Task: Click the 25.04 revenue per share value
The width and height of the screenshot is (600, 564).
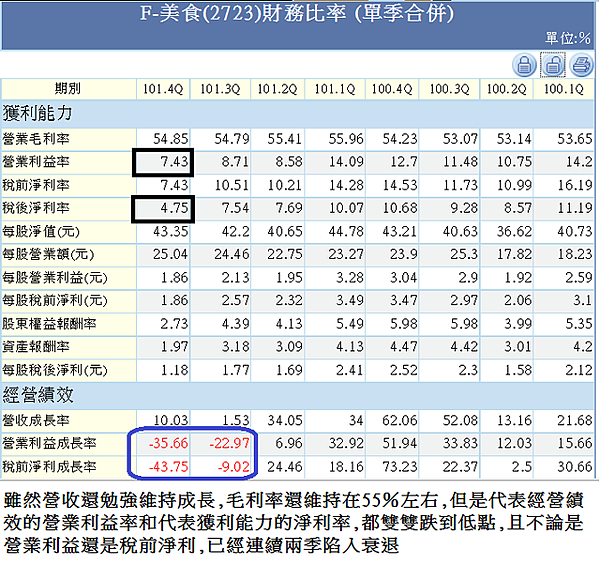Action: point(171,254)
